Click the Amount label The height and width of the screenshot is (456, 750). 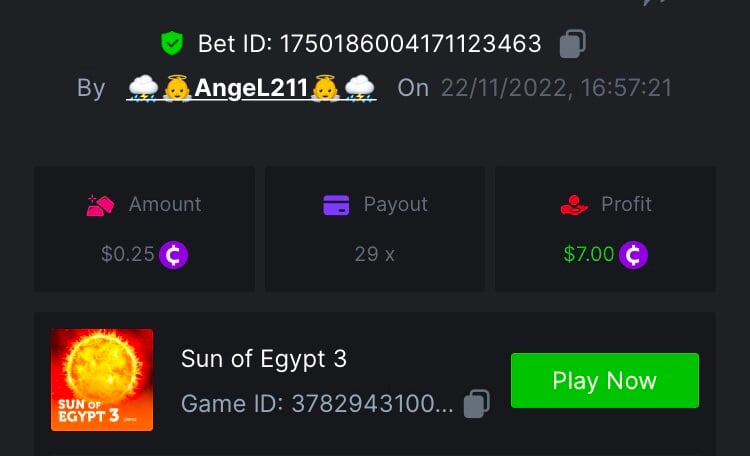click(165, 205)
